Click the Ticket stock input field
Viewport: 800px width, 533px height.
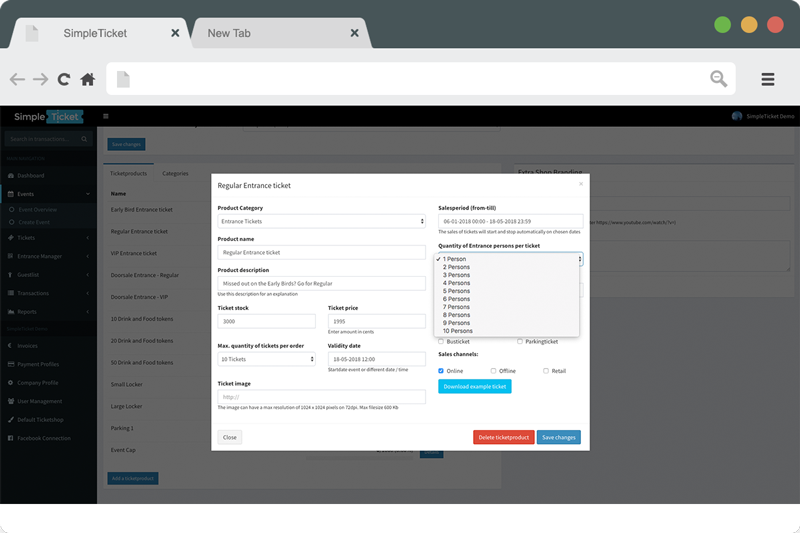coord(266,321)
